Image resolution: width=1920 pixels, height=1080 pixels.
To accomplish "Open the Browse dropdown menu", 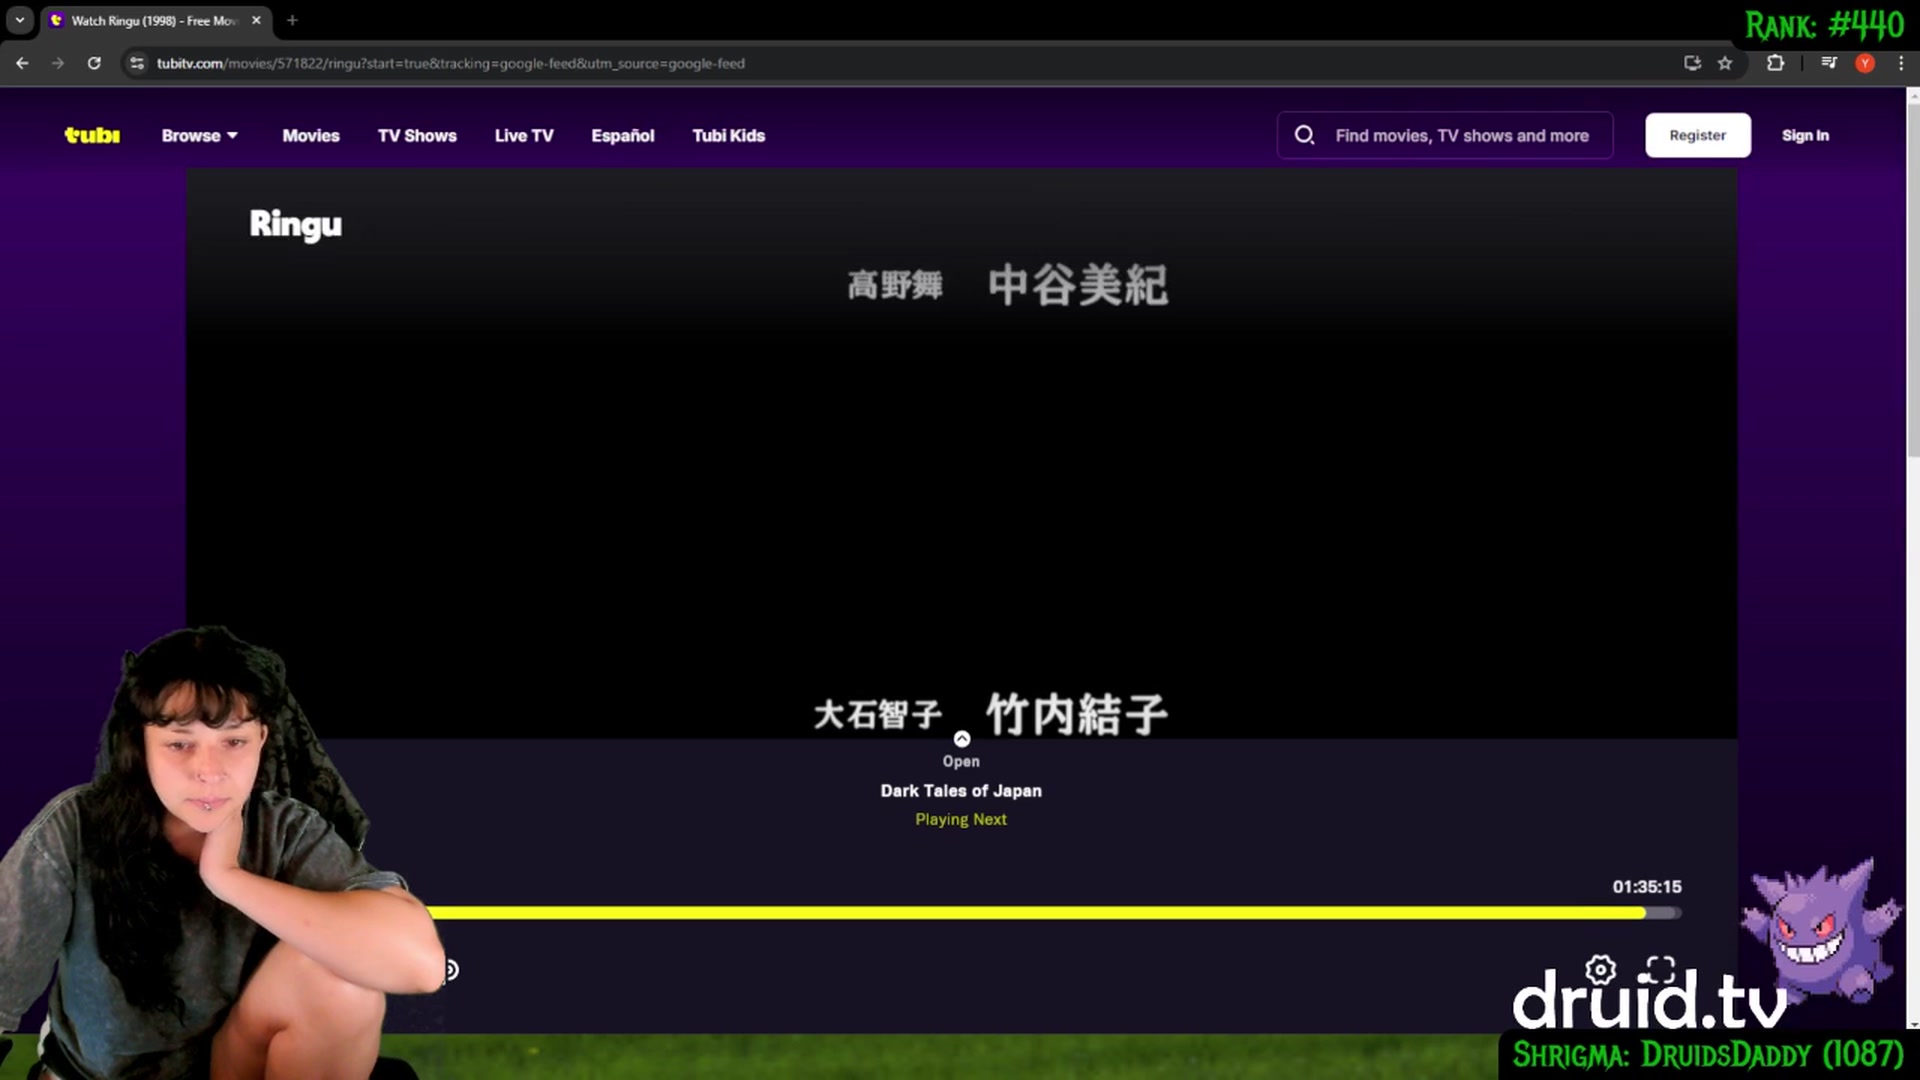I will click(x=200, y=135).
